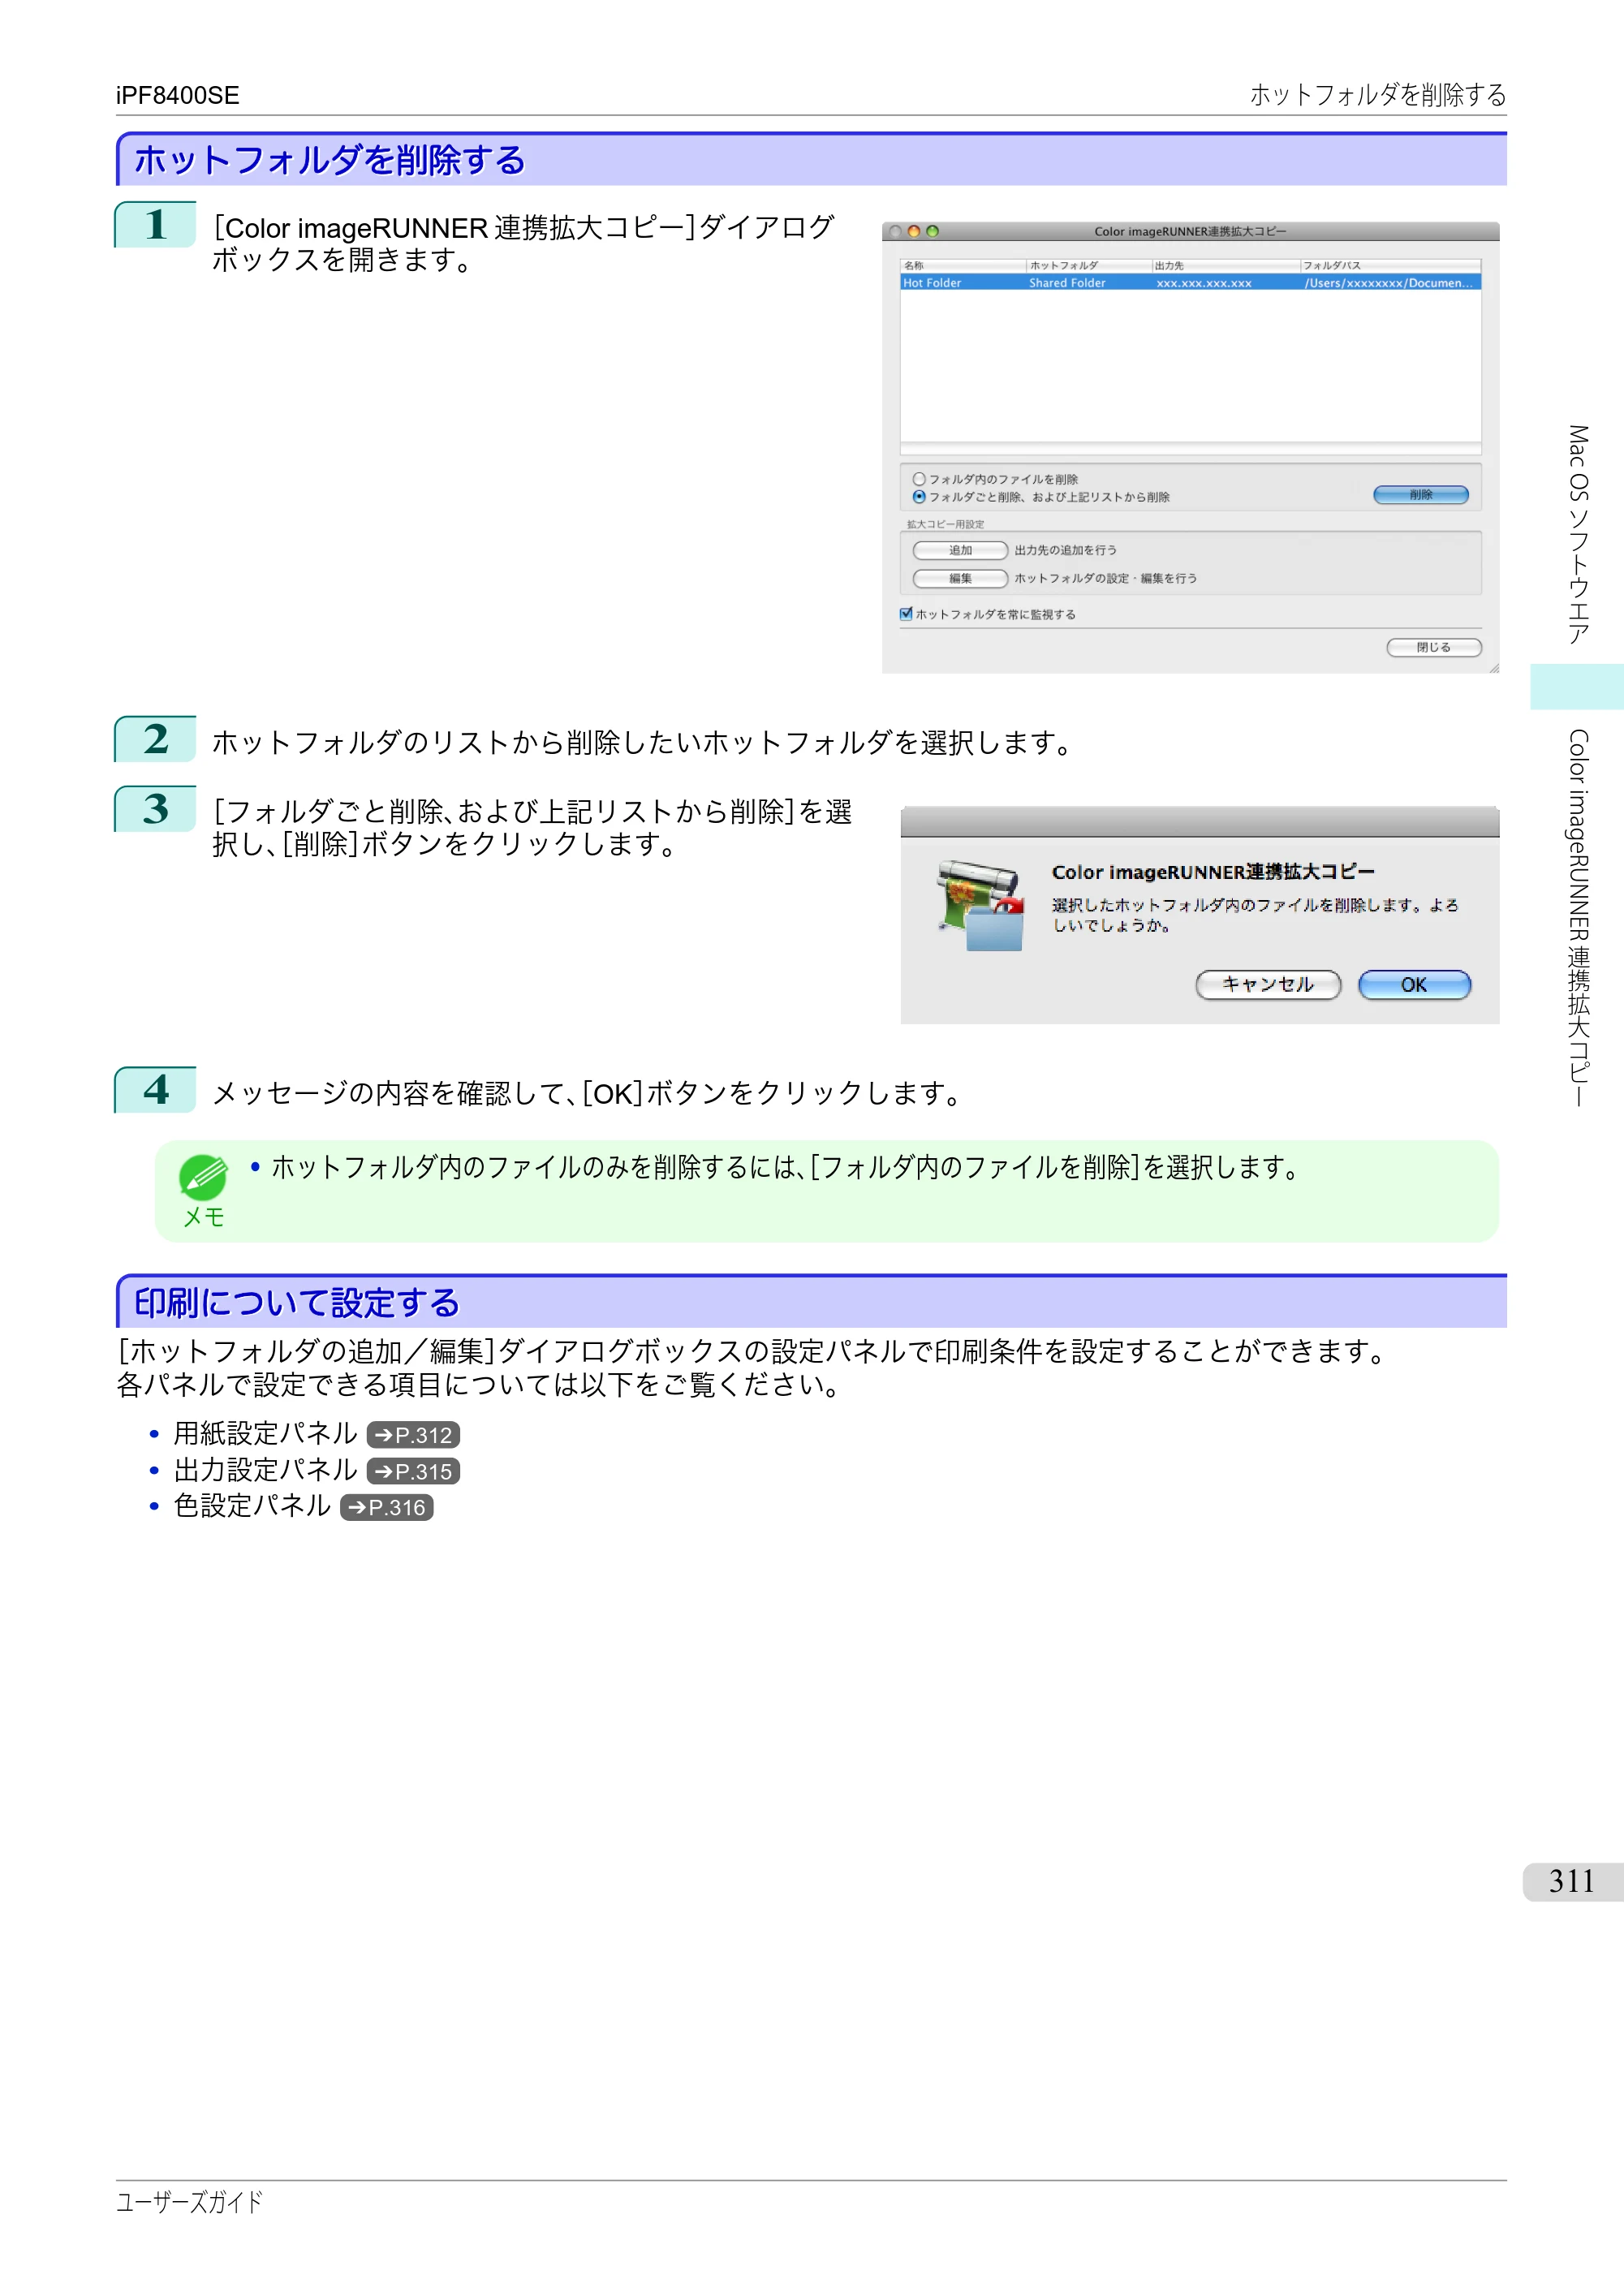The height and width of the screenshot is (2296, 1624).
Task: Click the Shared Folder cell
Action: click(1067, 283)
